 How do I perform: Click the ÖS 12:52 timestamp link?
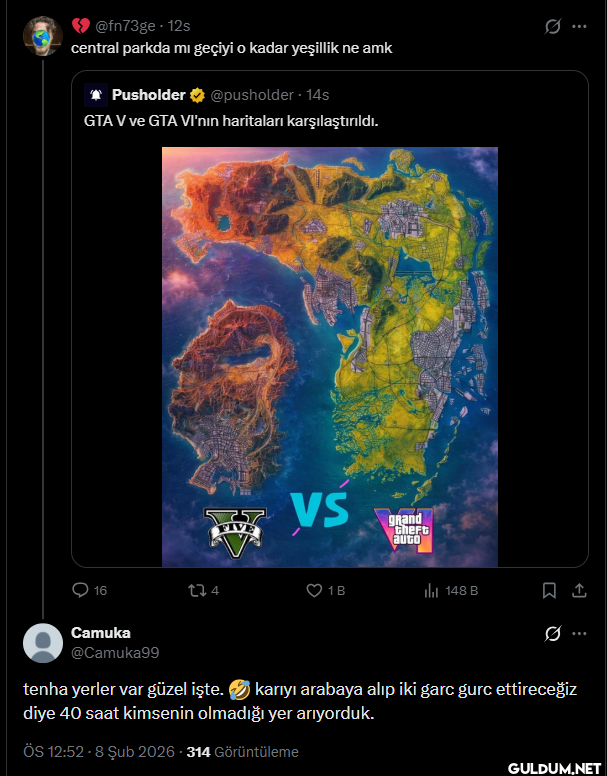point(53,752)
